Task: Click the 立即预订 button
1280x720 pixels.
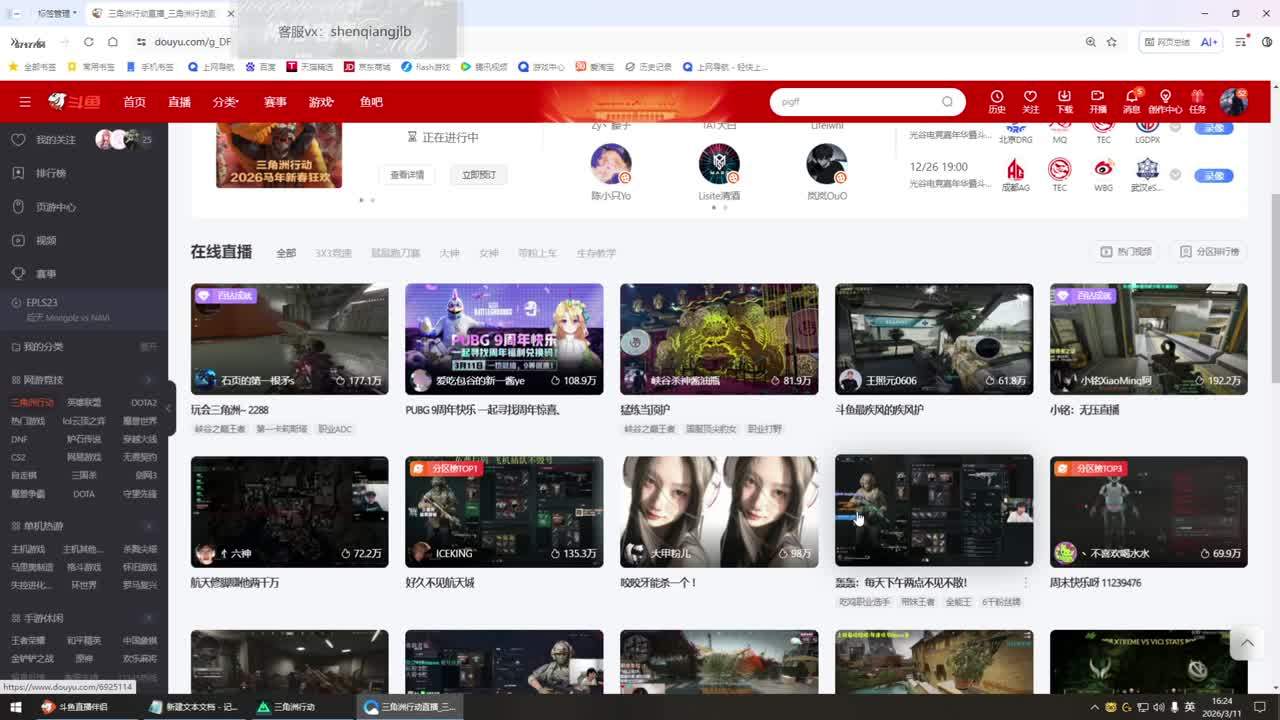Action: pyautogui.click(x=478, y=175)
